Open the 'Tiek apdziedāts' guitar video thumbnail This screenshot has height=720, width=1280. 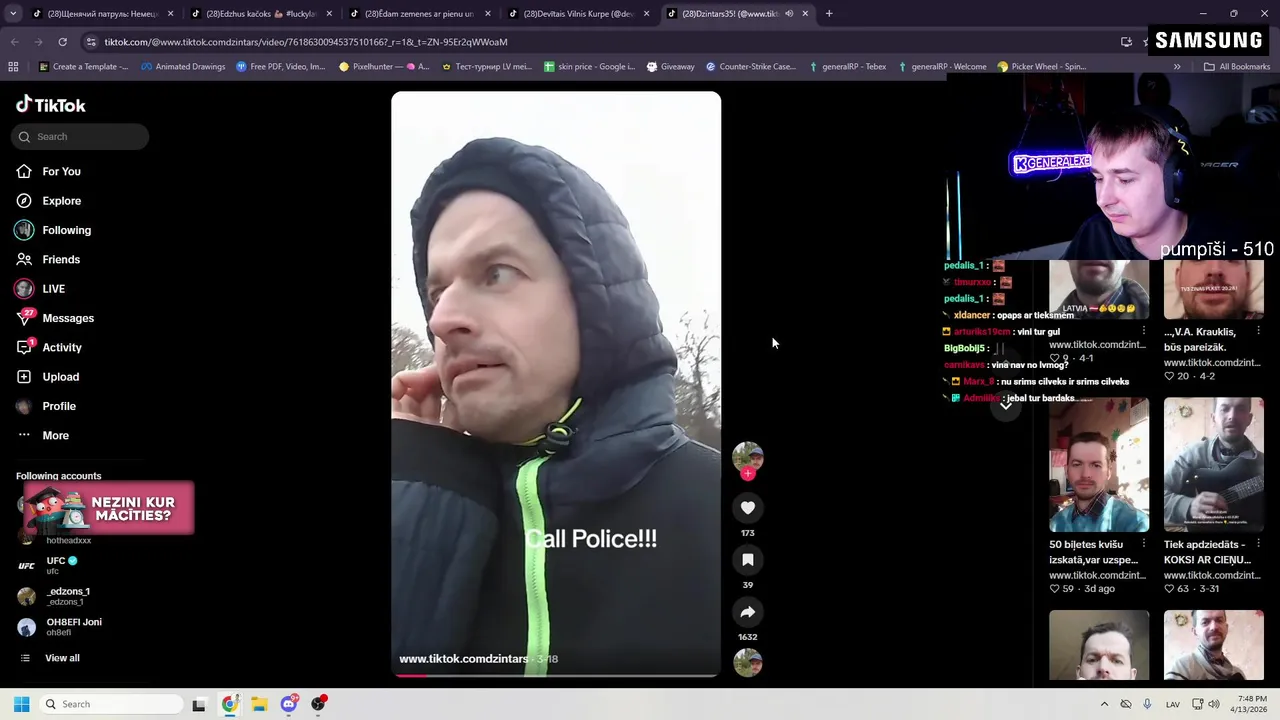[1213, 465]
